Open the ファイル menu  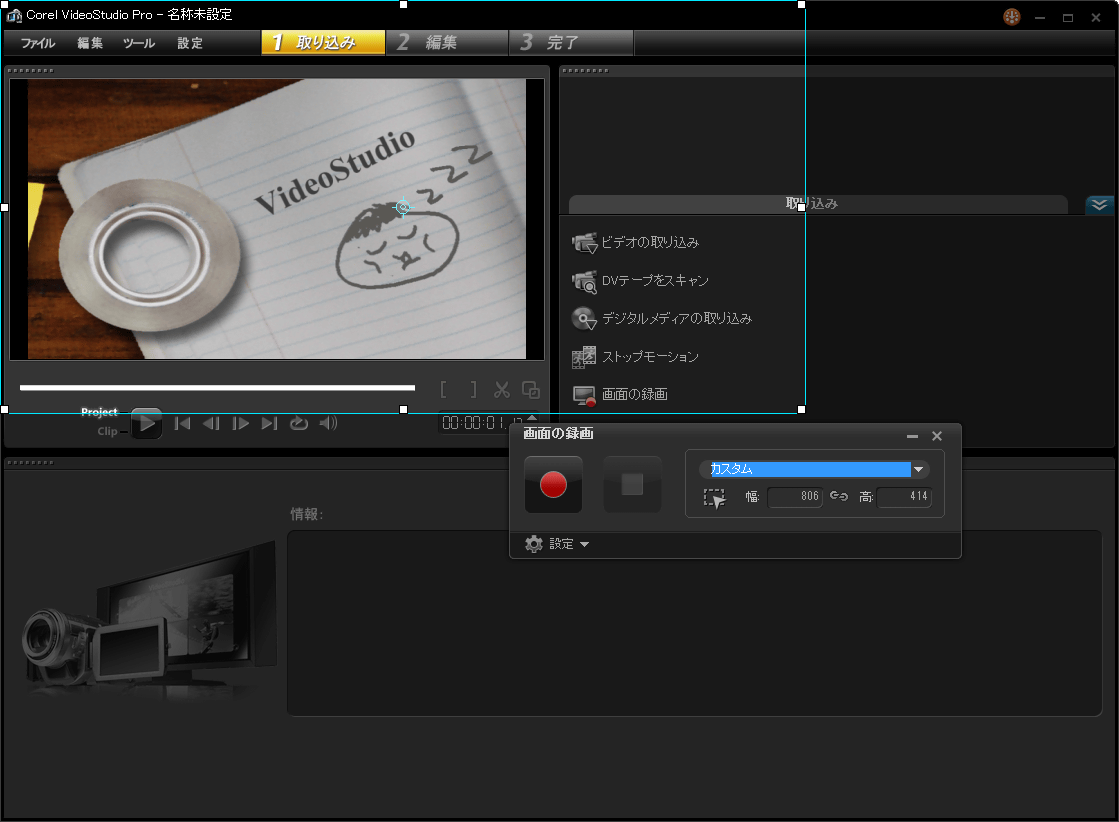pos(38,44)
